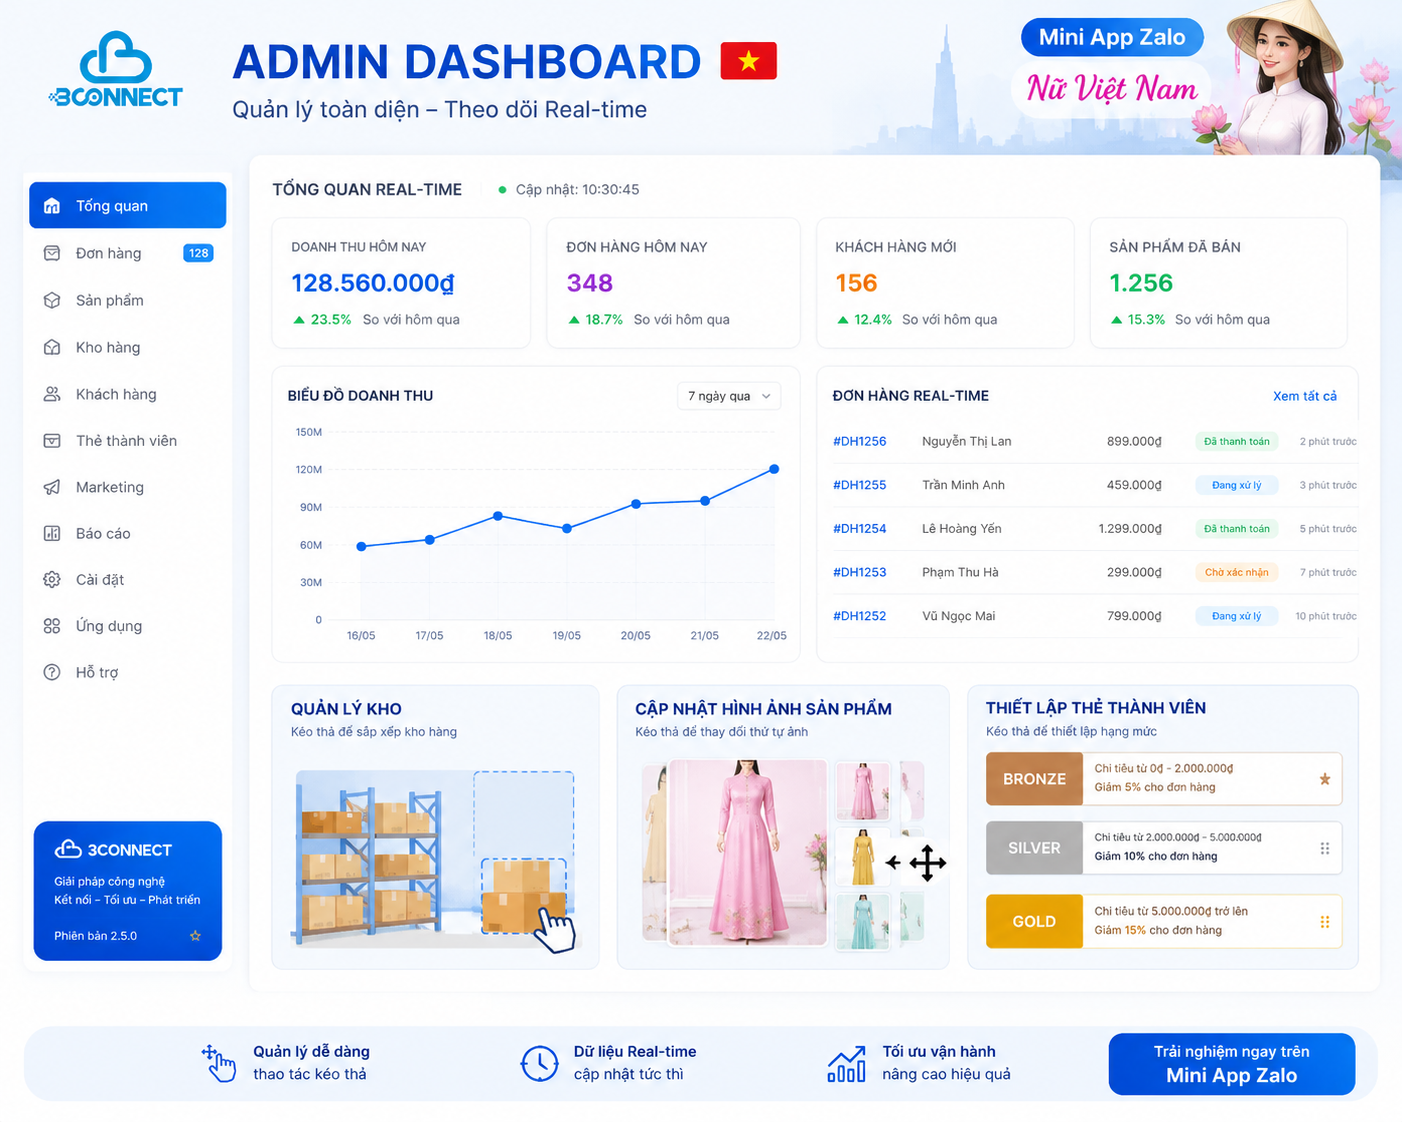Click the hand cursor on the warehouse box
Viewport: 1402px width, 1122px height.
554,929
